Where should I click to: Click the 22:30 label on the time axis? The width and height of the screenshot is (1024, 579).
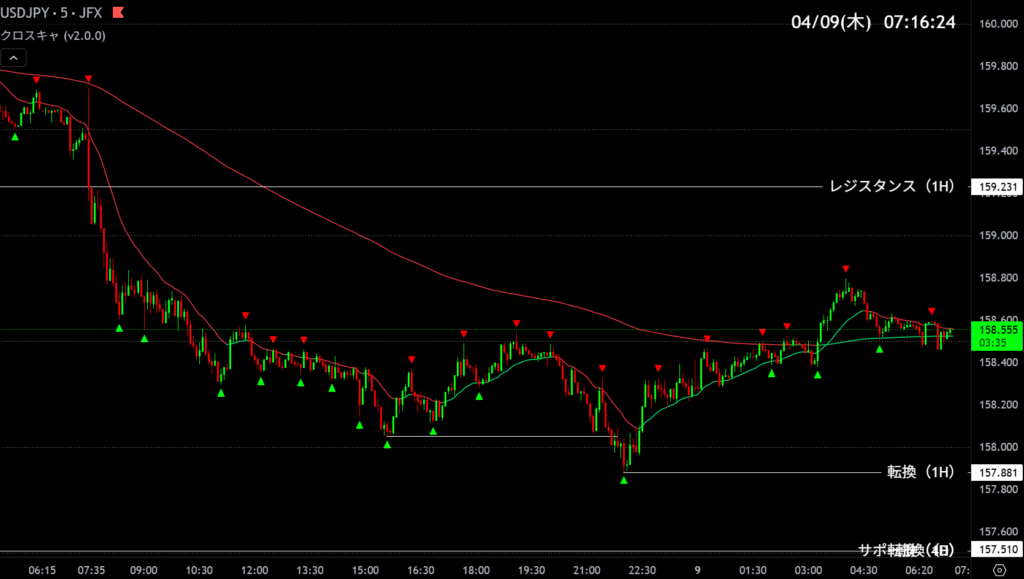click(x=642, y=570)
